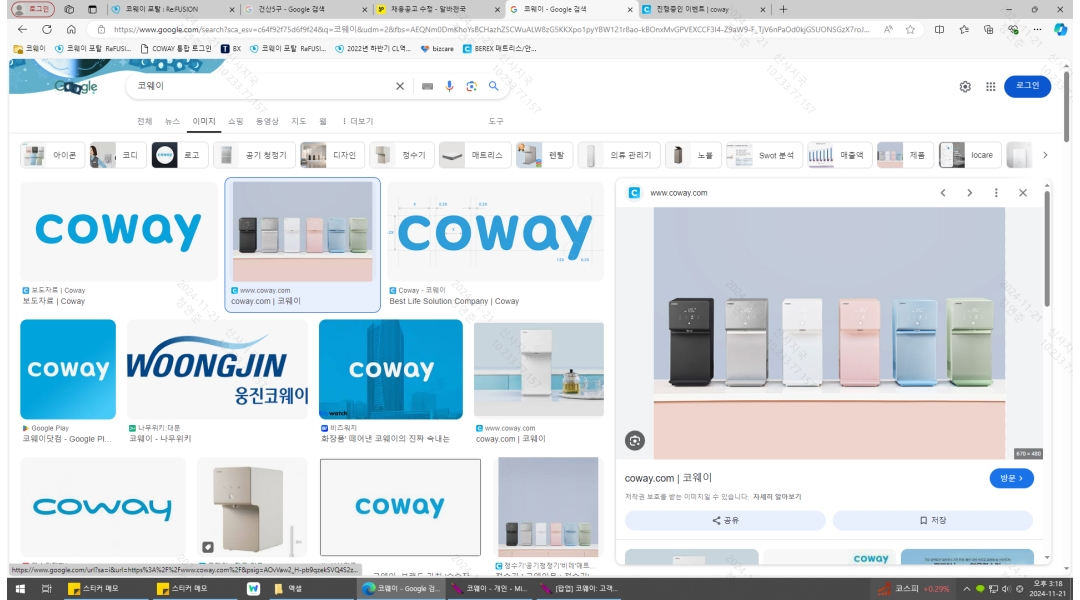Open Google Lens image search icon
The image size is (1080, 600).
(x=471, y=87)
